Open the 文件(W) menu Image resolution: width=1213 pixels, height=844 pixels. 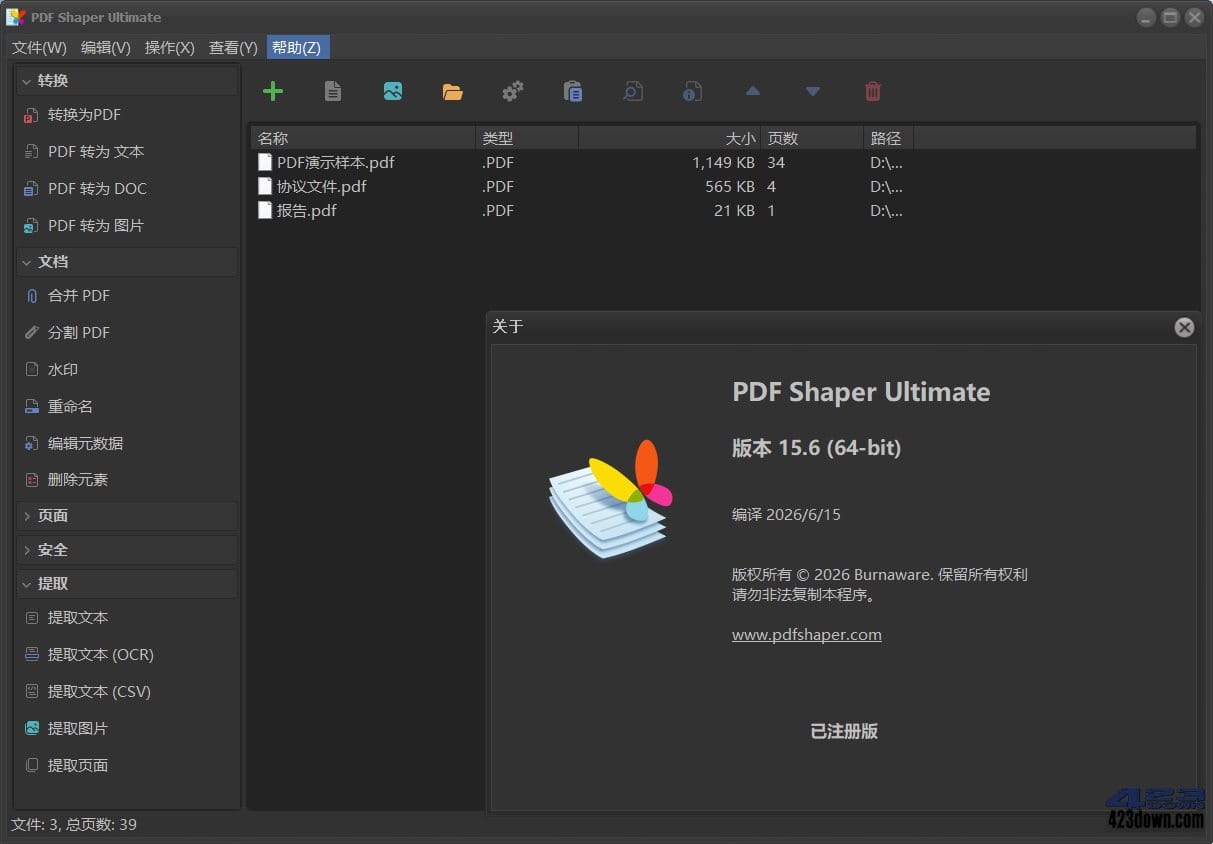[x=39, y=48]
